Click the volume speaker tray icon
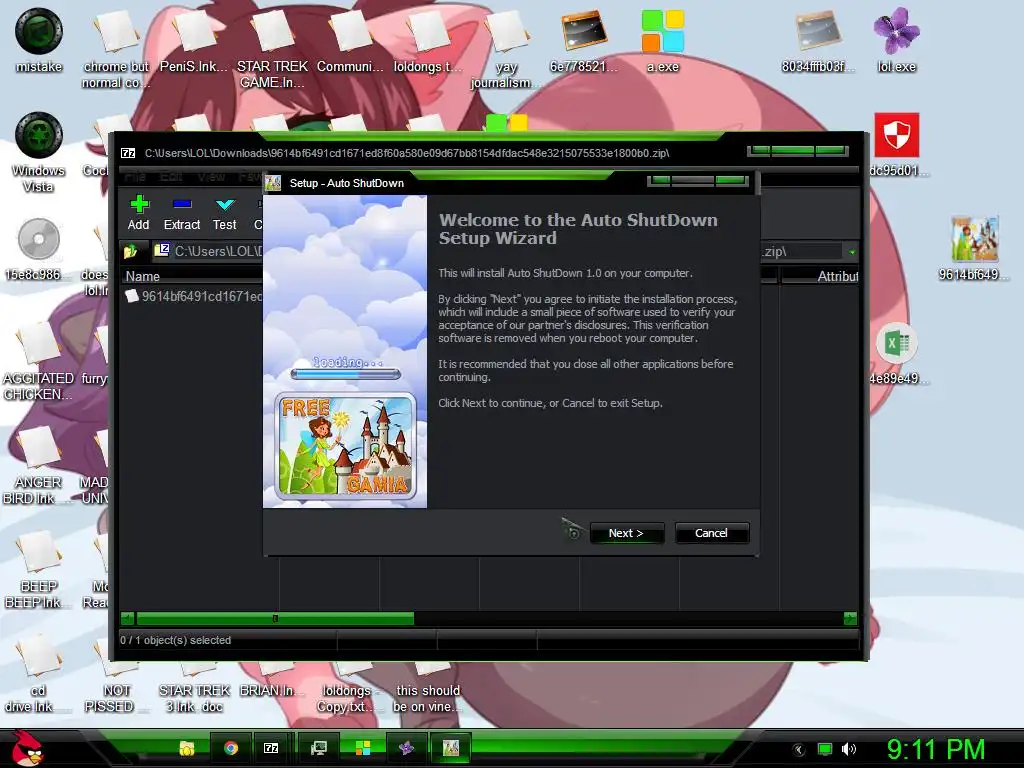The height and width of the screenshot is (768, 1024). [x=848, y=749]
